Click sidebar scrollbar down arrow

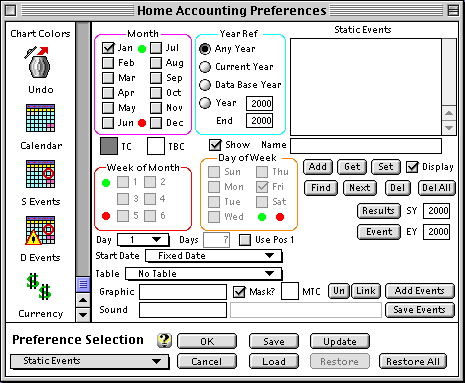tap(83, 315)
